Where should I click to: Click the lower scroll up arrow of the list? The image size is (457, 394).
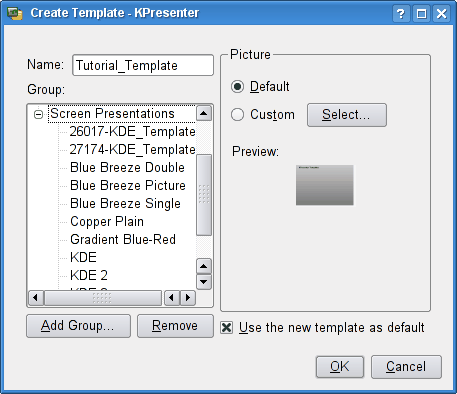(x=204, y=266)
